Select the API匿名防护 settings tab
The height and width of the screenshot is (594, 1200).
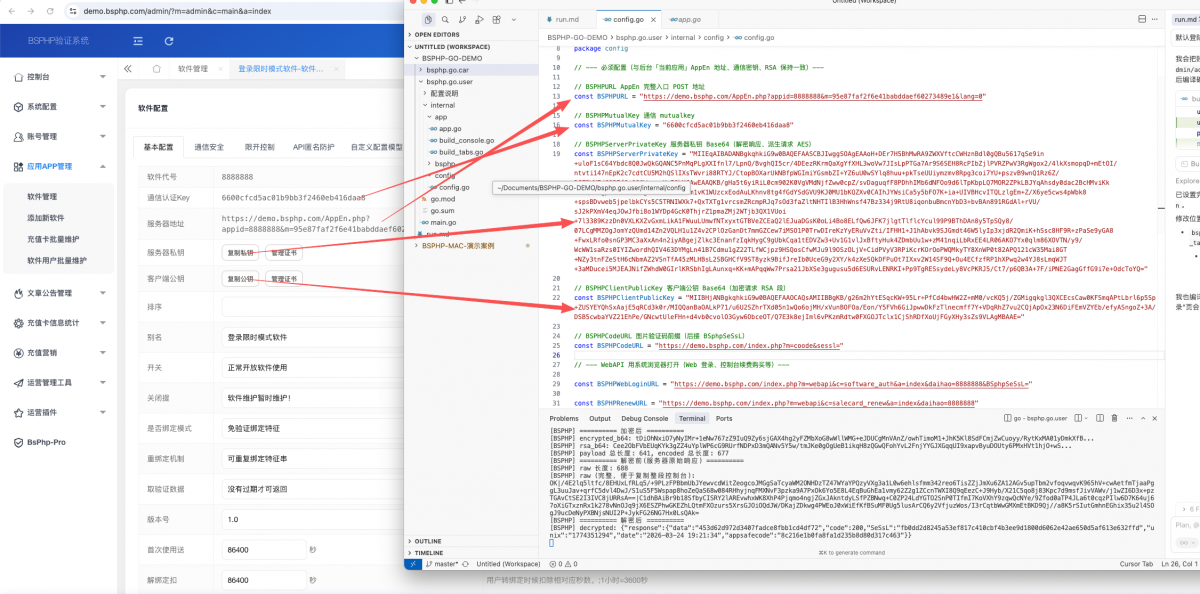point(313,147)
